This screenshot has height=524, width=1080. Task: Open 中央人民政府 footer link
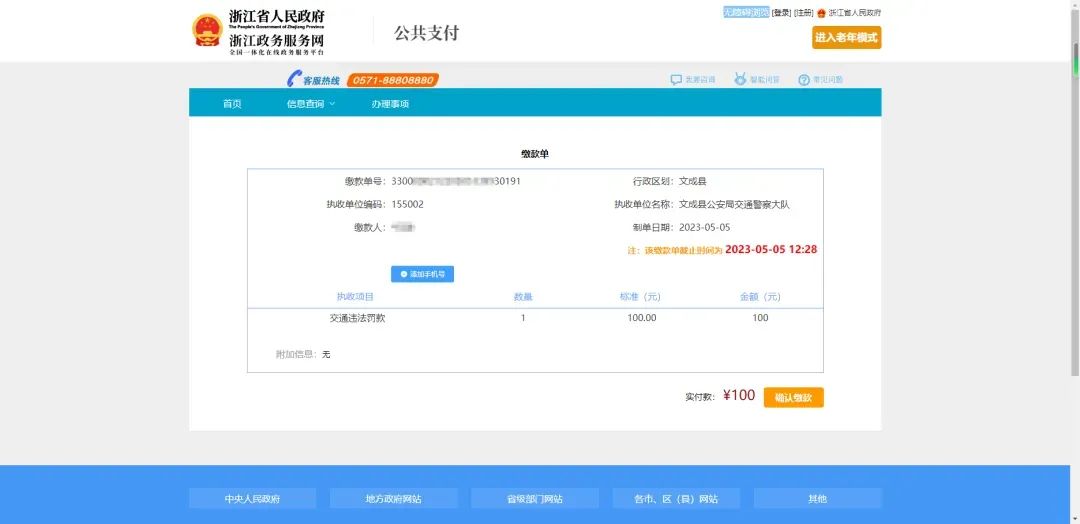coord(252,499)
